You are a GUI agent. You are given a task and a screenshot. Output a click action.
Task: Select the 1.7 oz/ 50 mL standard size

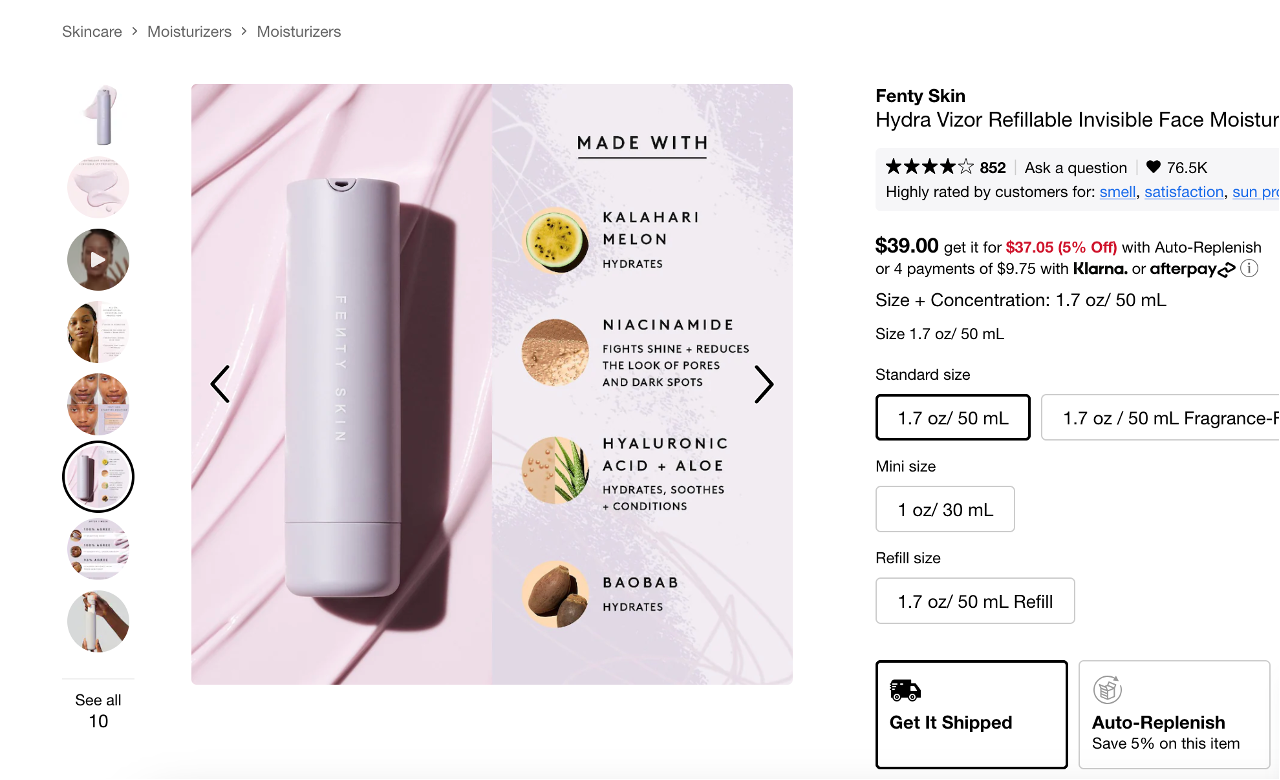point(953,418)
